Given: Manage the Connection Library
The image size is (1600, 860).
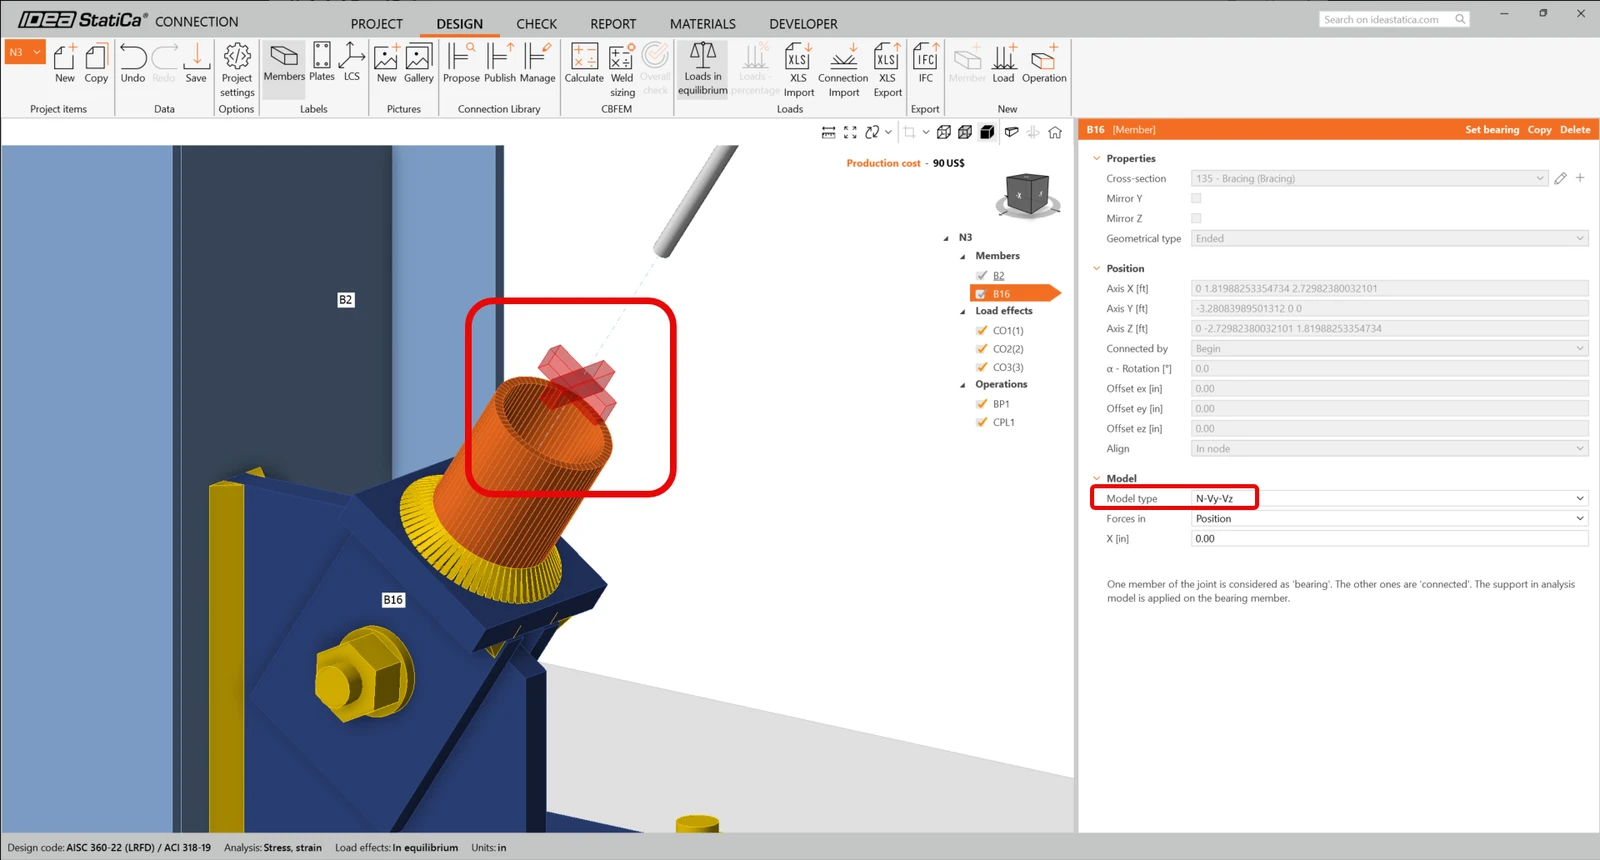Looking at the screenshot, I should coord(537,64).
